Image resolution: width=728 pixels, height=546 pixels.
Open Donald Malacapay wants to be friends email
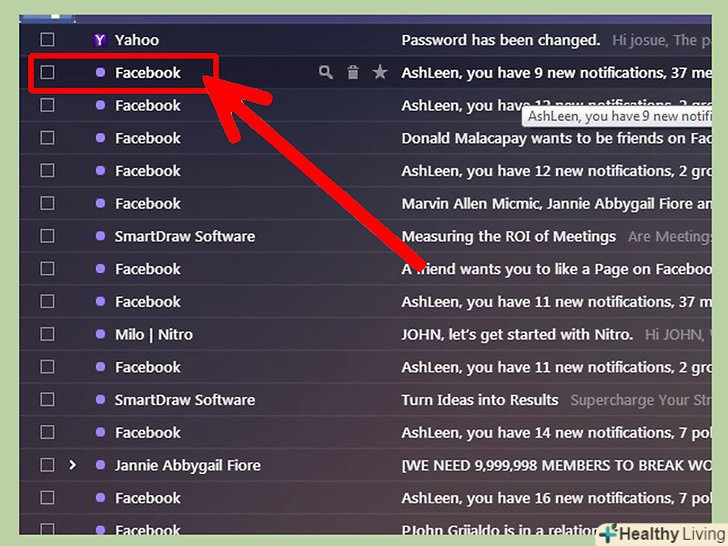pyautogui.click(x=556, y=138)
